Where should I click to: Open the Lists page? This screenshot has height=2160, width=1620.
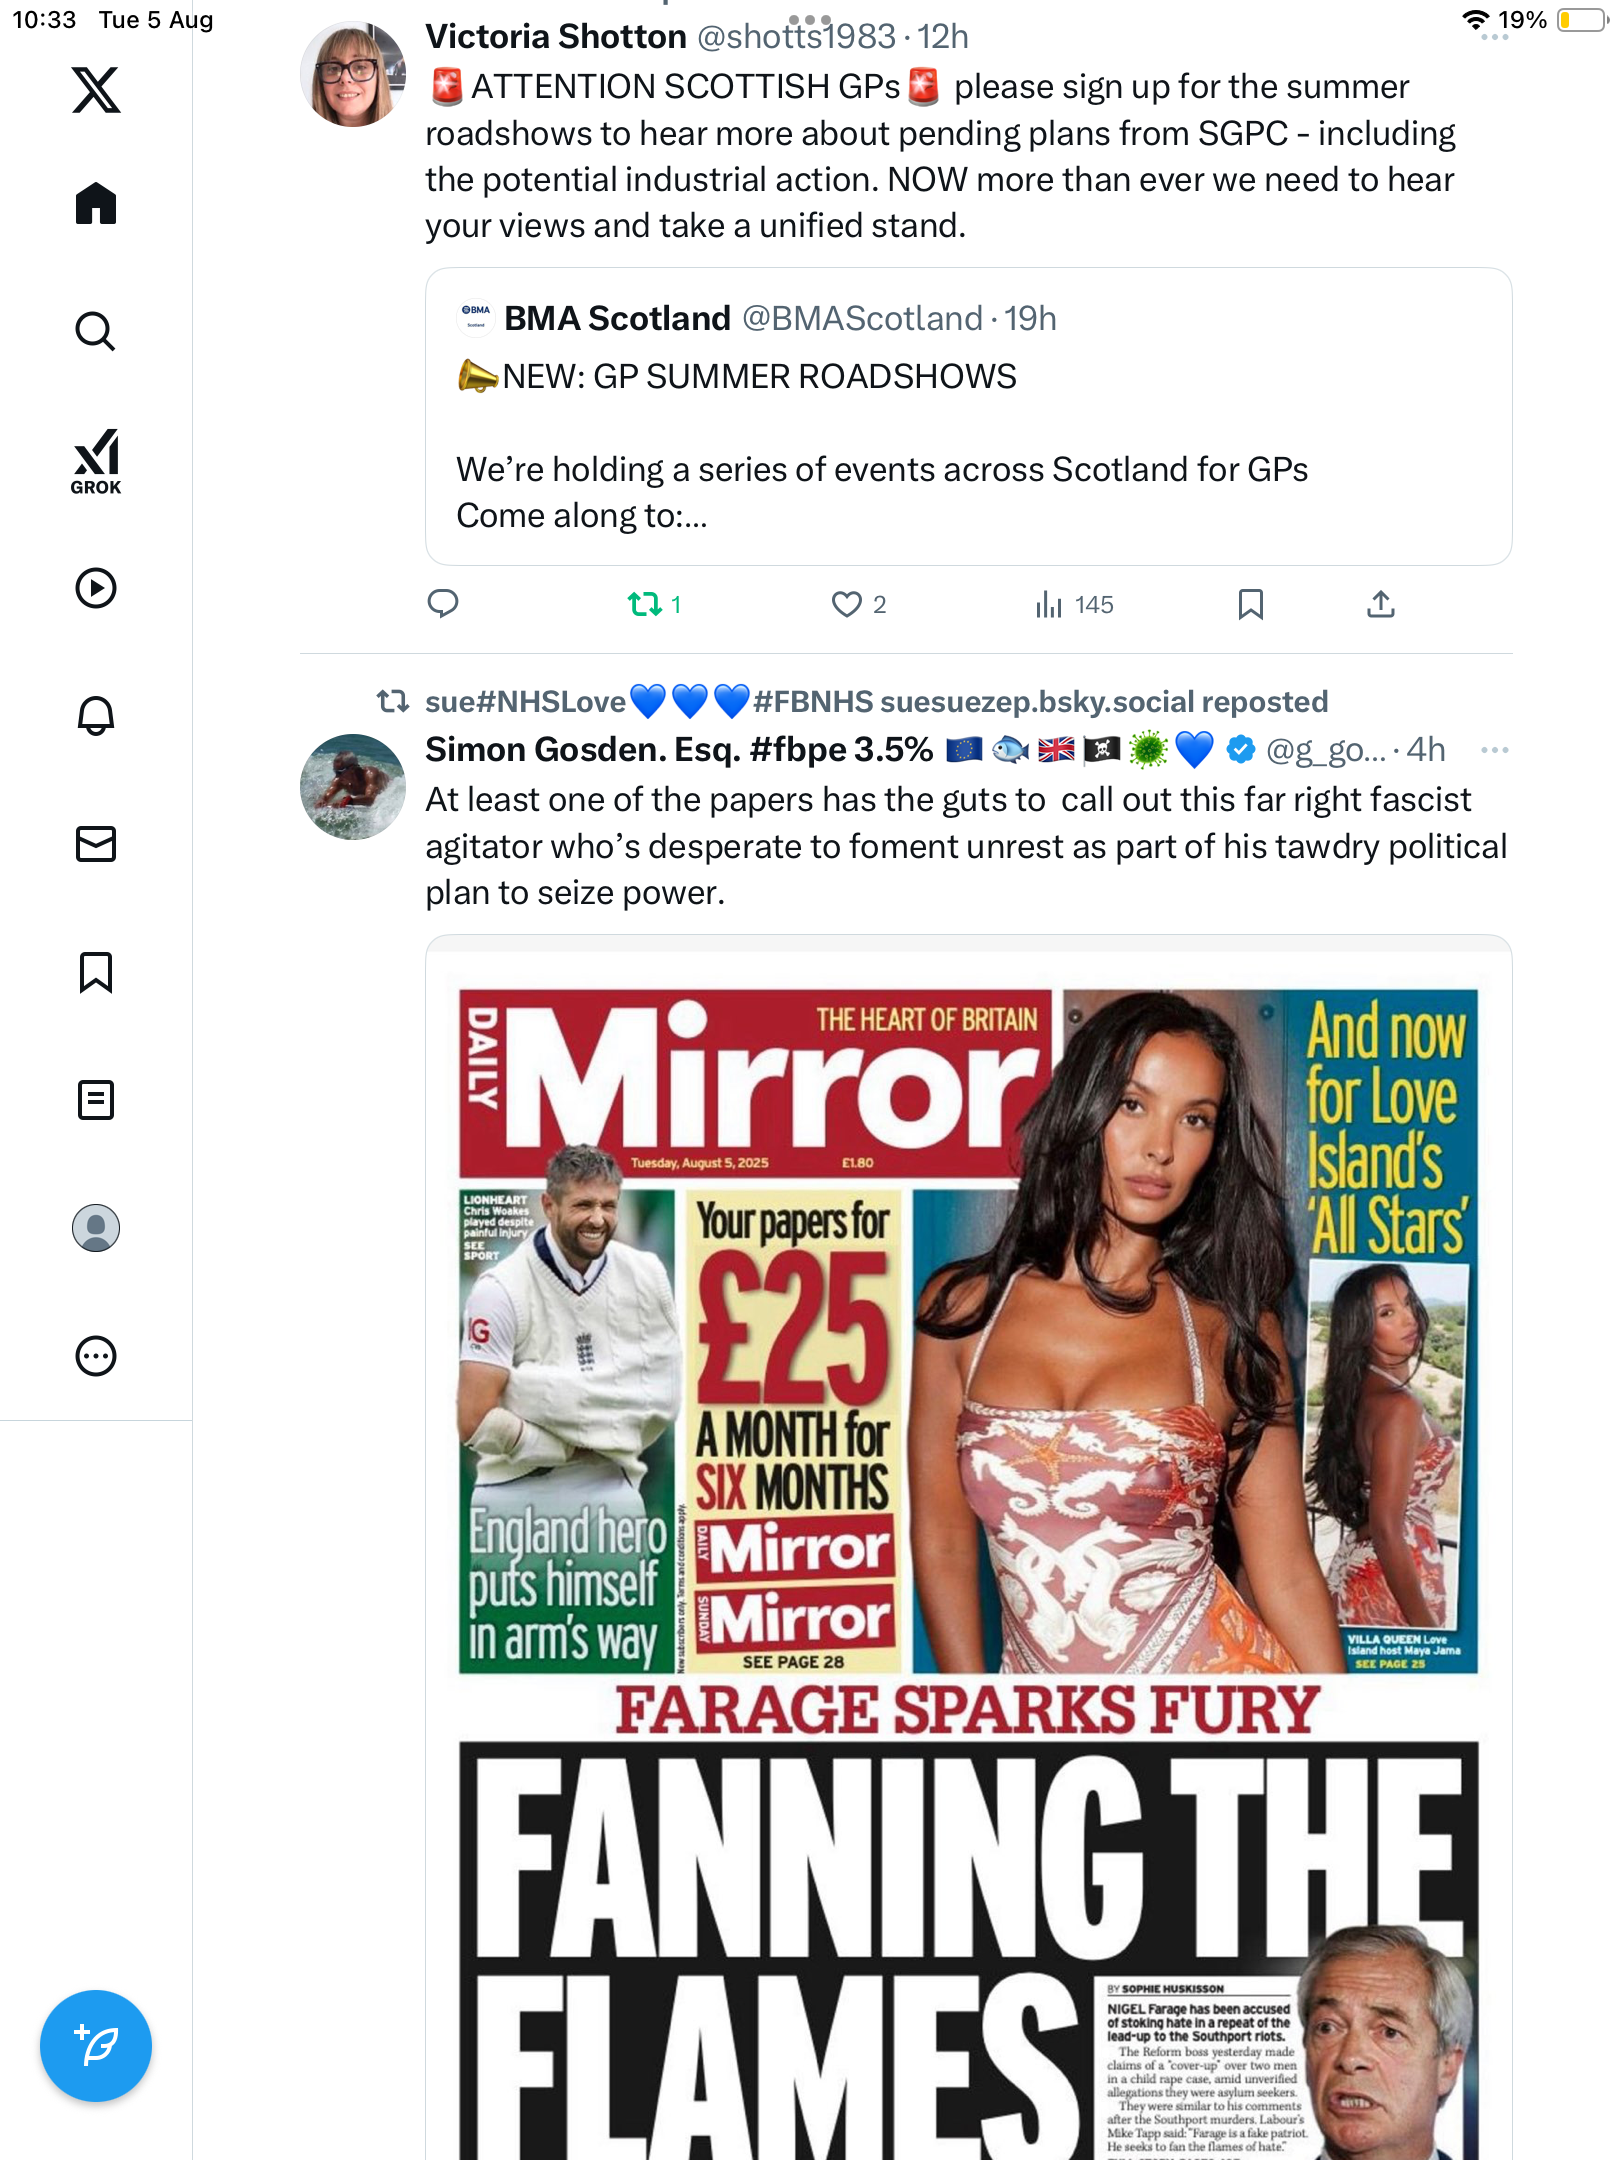pyautogui.click(x=96, y=1100)
